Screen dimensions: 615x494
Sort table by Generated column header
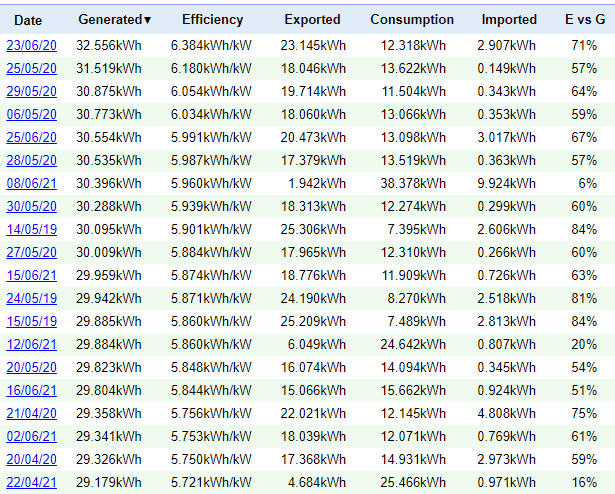pos(114,20)
